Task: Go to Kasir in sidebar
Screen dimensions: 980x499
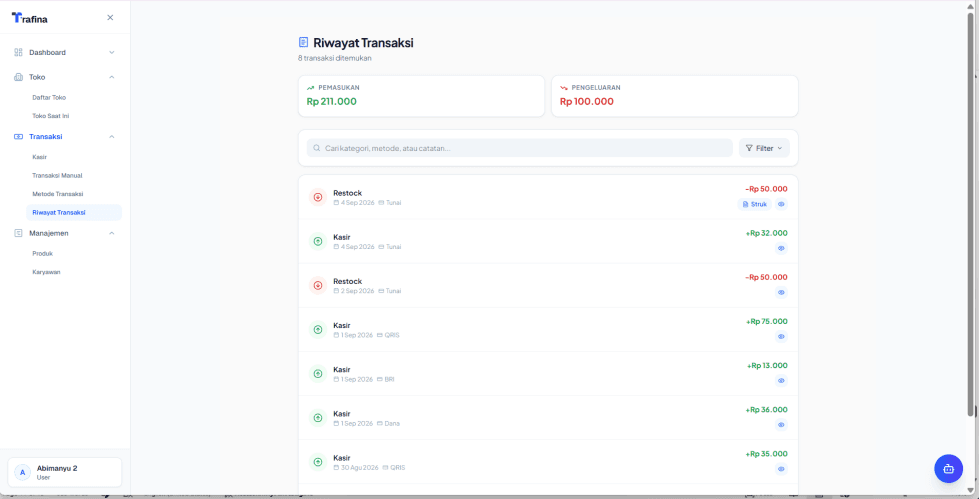Action: tap(39, 157)
